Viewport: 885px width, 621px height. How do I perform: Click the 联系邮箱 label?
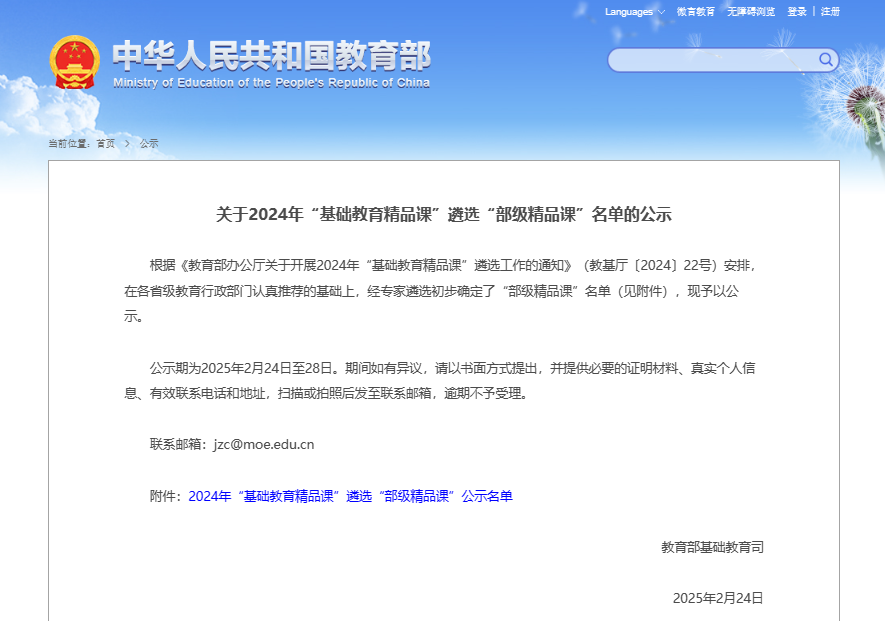[178, 444]
